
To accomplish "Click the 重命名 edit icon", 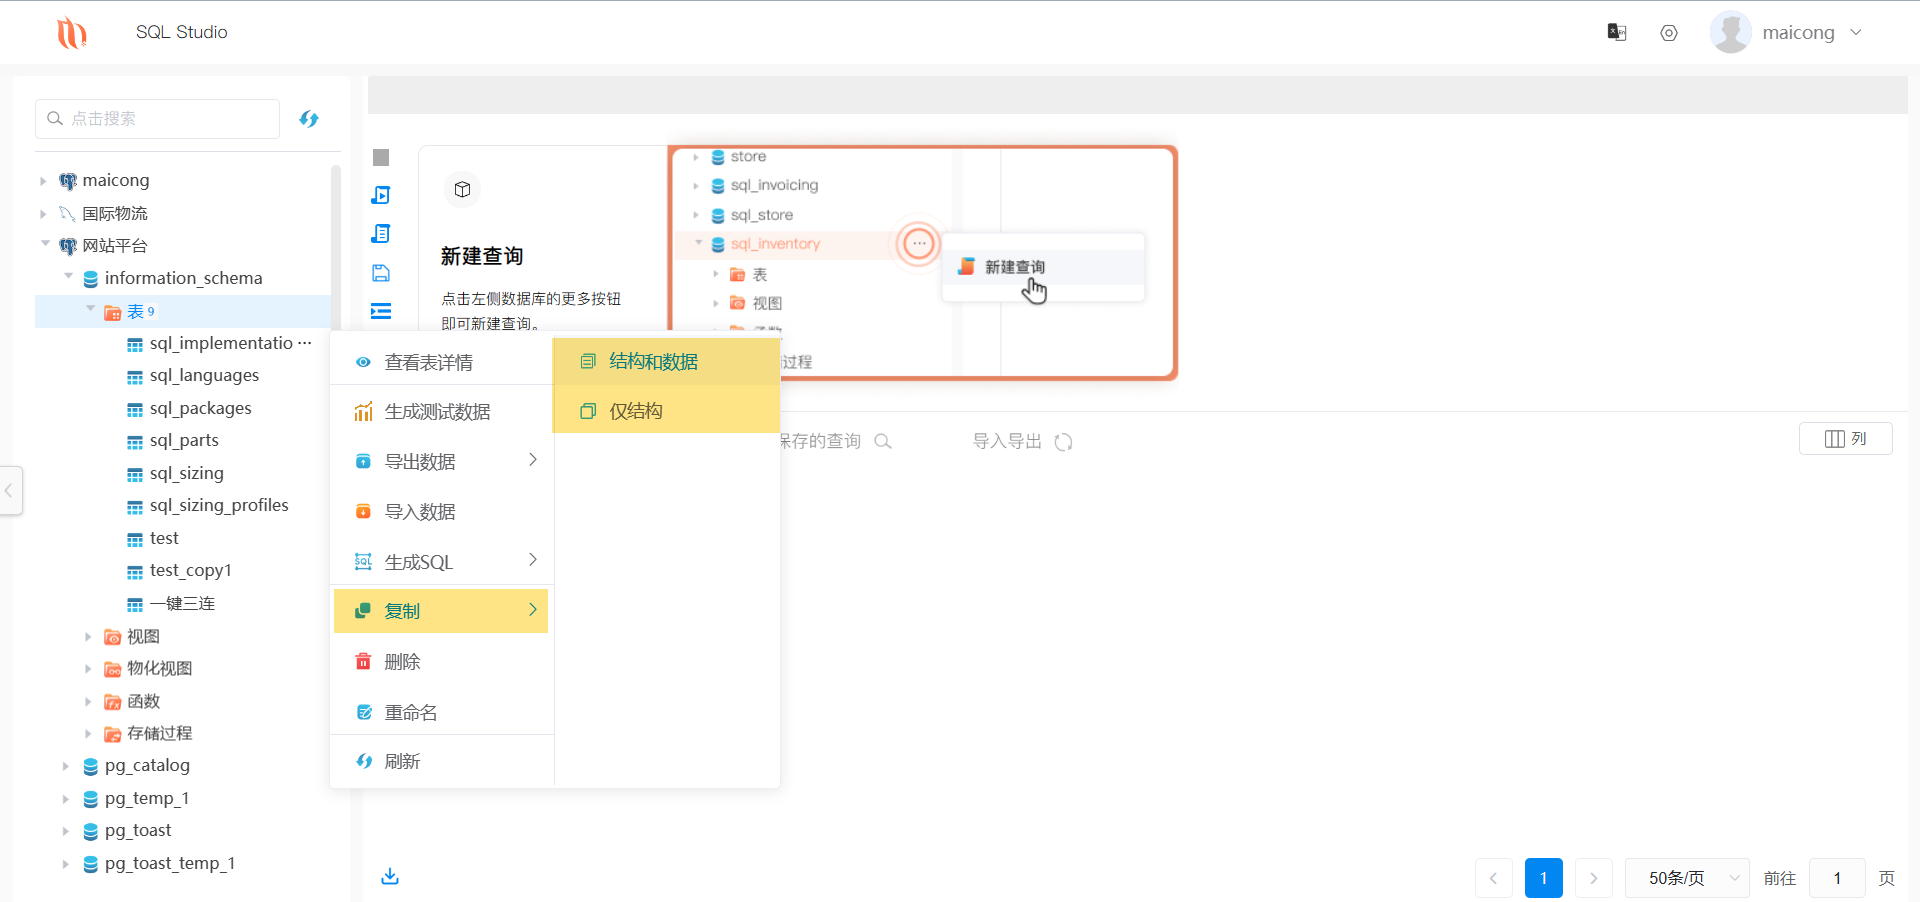I will (364, 712).
